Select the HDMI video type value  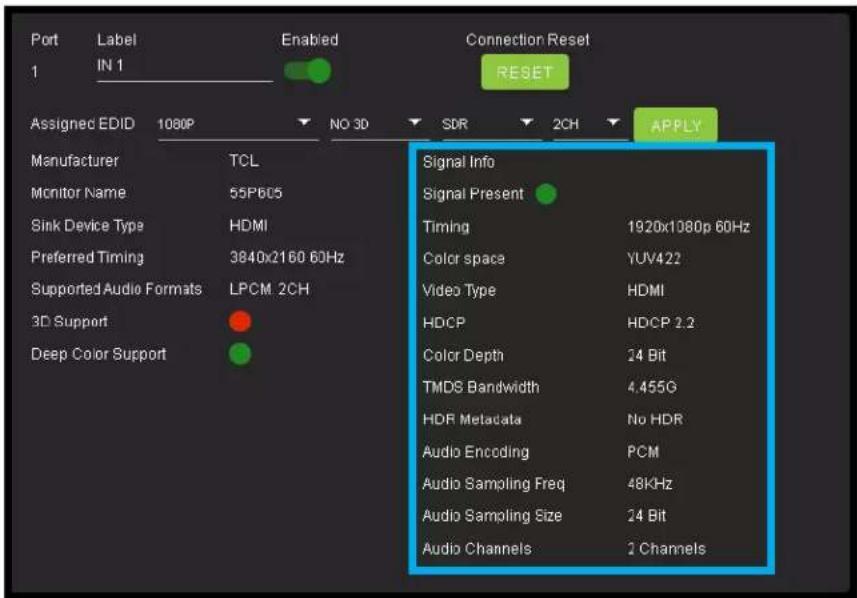(645, 290)
